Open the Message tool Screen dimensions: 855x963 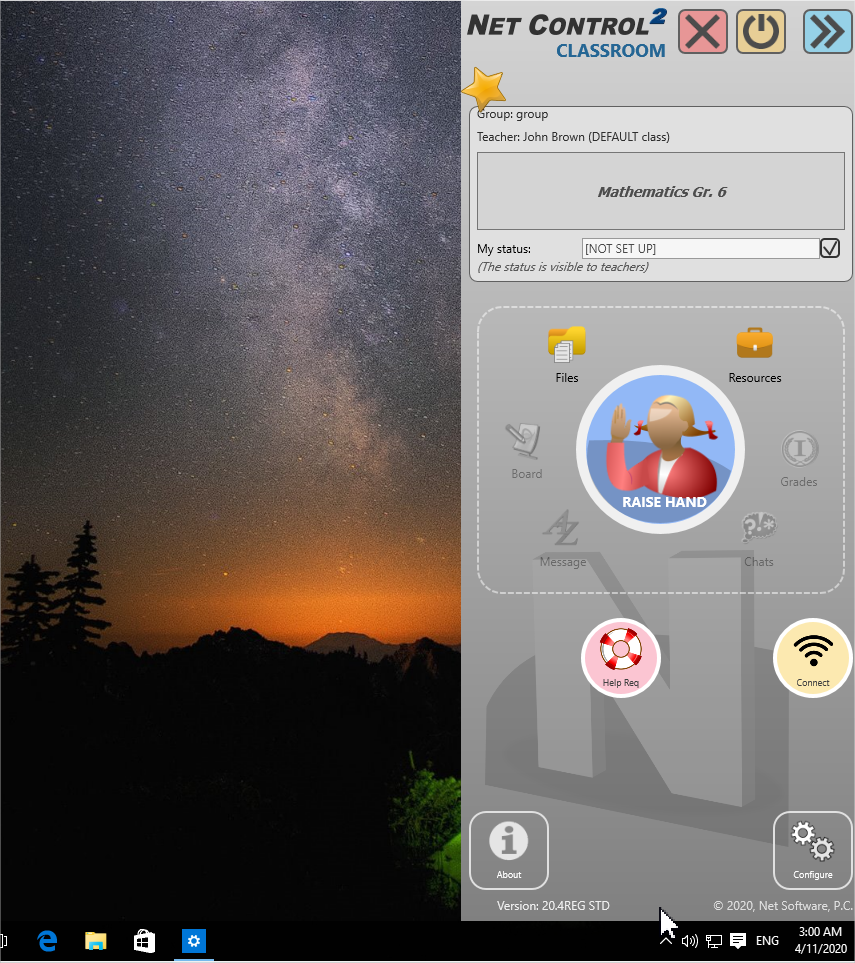[563, 539]
